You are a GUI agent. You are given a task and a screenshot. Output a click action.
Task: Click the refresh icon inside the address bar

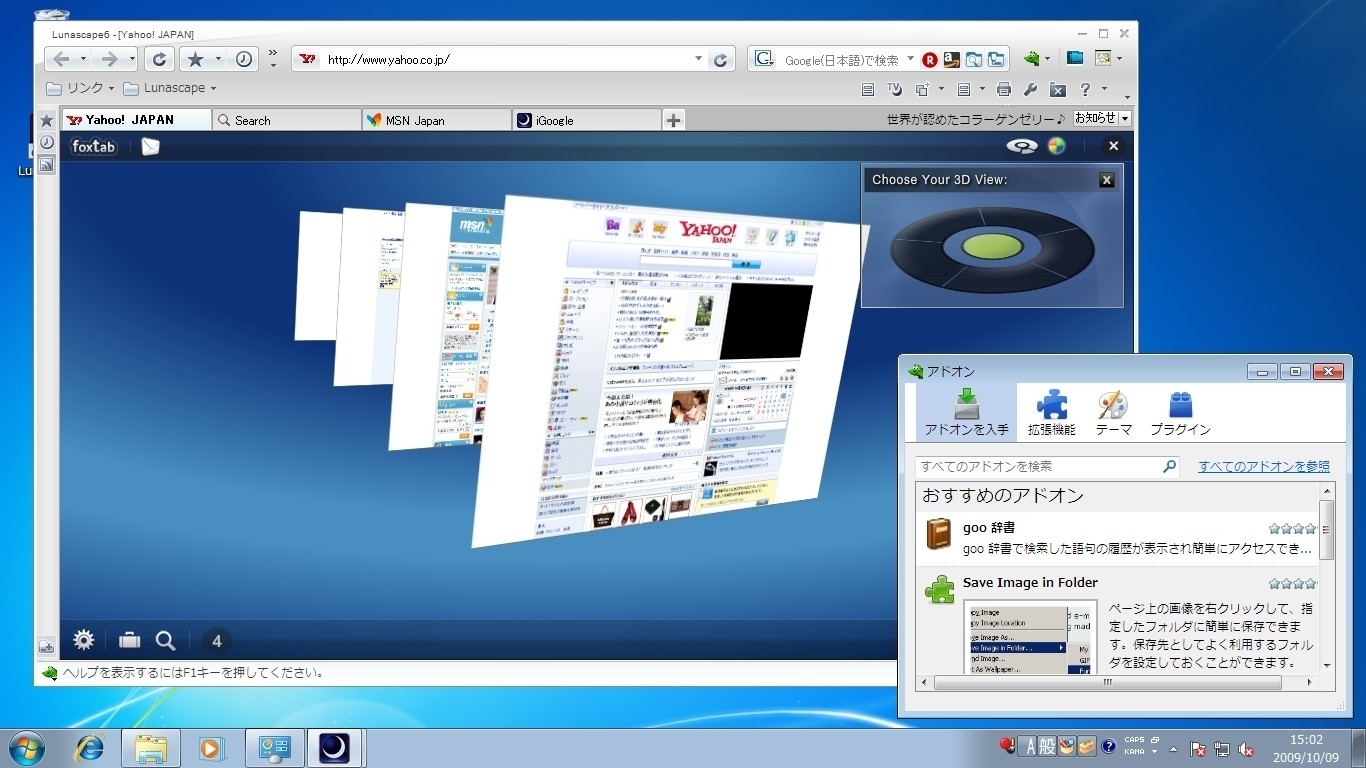(720, 60)
